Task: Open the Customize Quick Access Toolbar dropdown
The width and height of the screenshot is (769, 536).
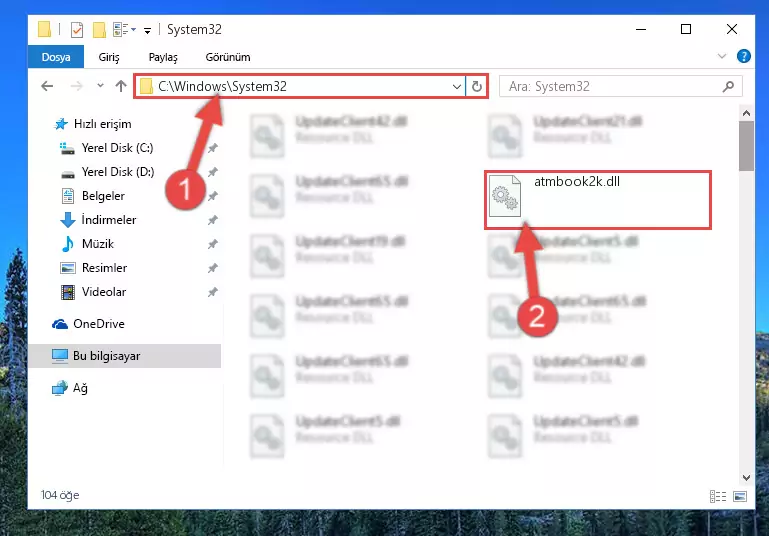Action: [147, 31]
